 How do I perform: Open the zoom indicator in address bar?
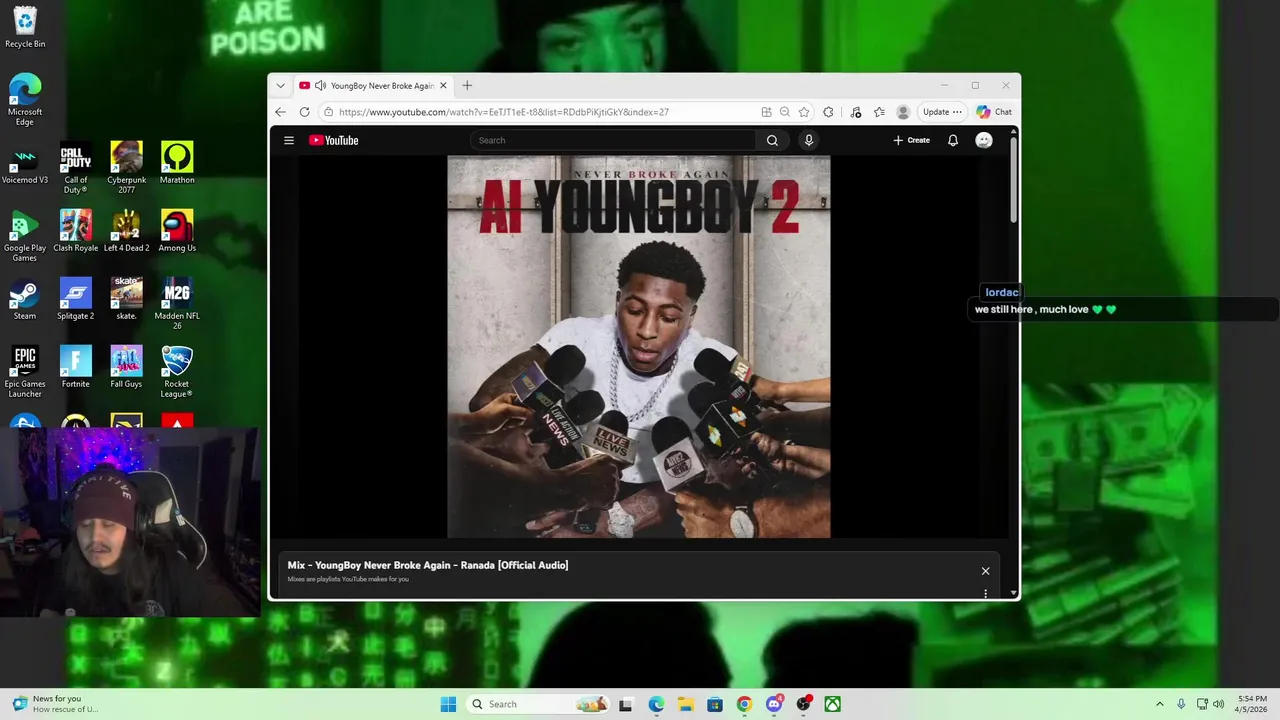click(x=785, y=112)
